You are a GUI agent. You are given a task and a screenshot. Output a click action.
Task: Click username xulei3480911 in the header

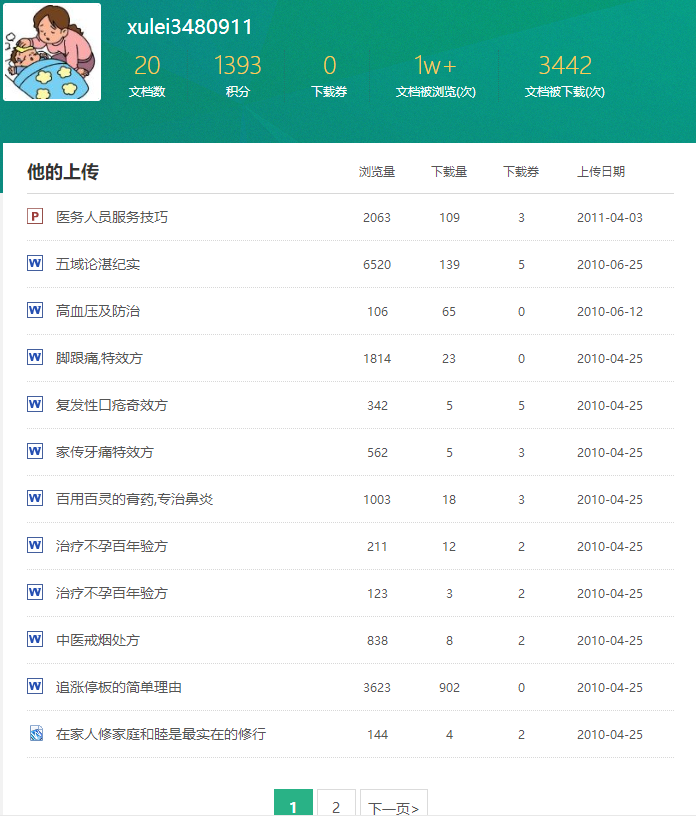point(190,27)
